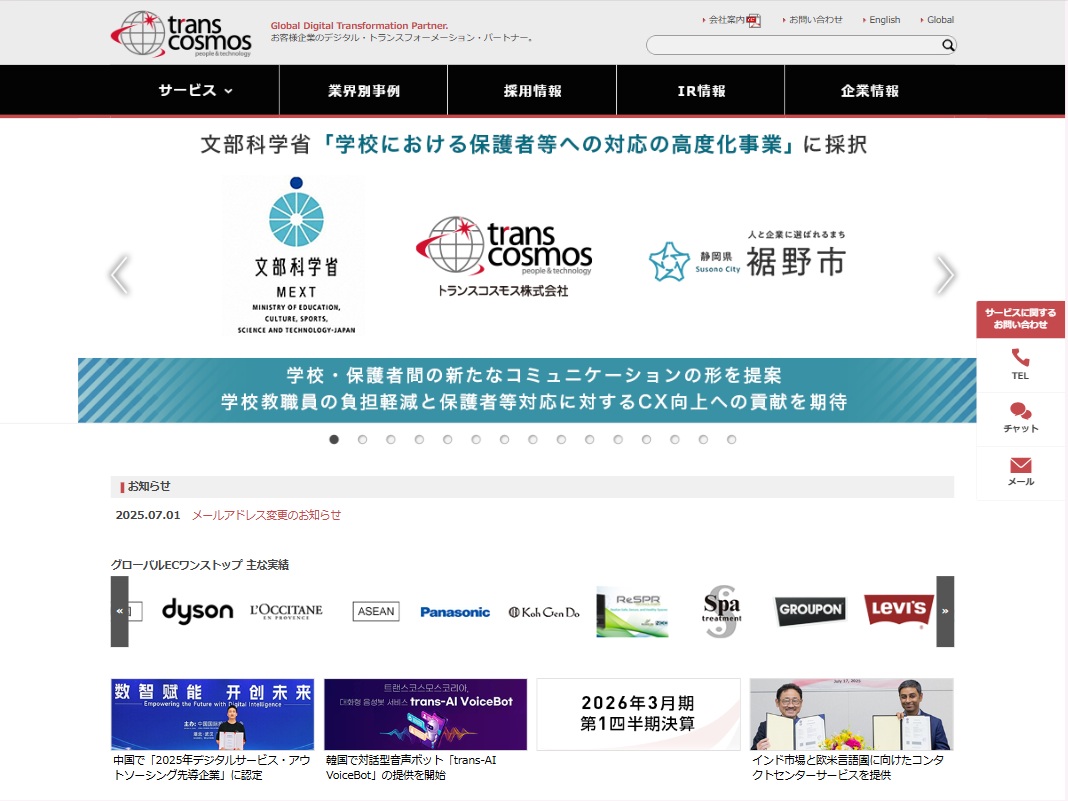Open the 採用情報 menu
1068x801 pixels.
pos(533,90)
